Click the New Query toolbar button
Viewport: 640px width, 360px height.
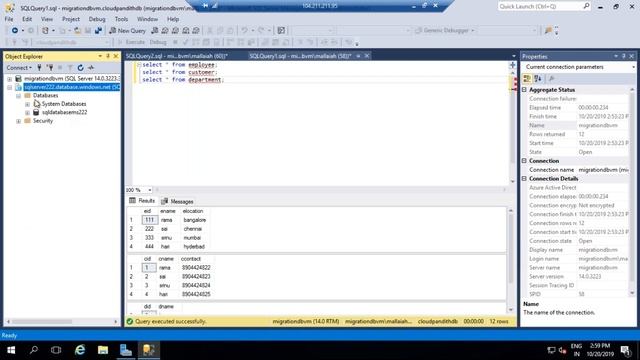click(x=127, y=31)
